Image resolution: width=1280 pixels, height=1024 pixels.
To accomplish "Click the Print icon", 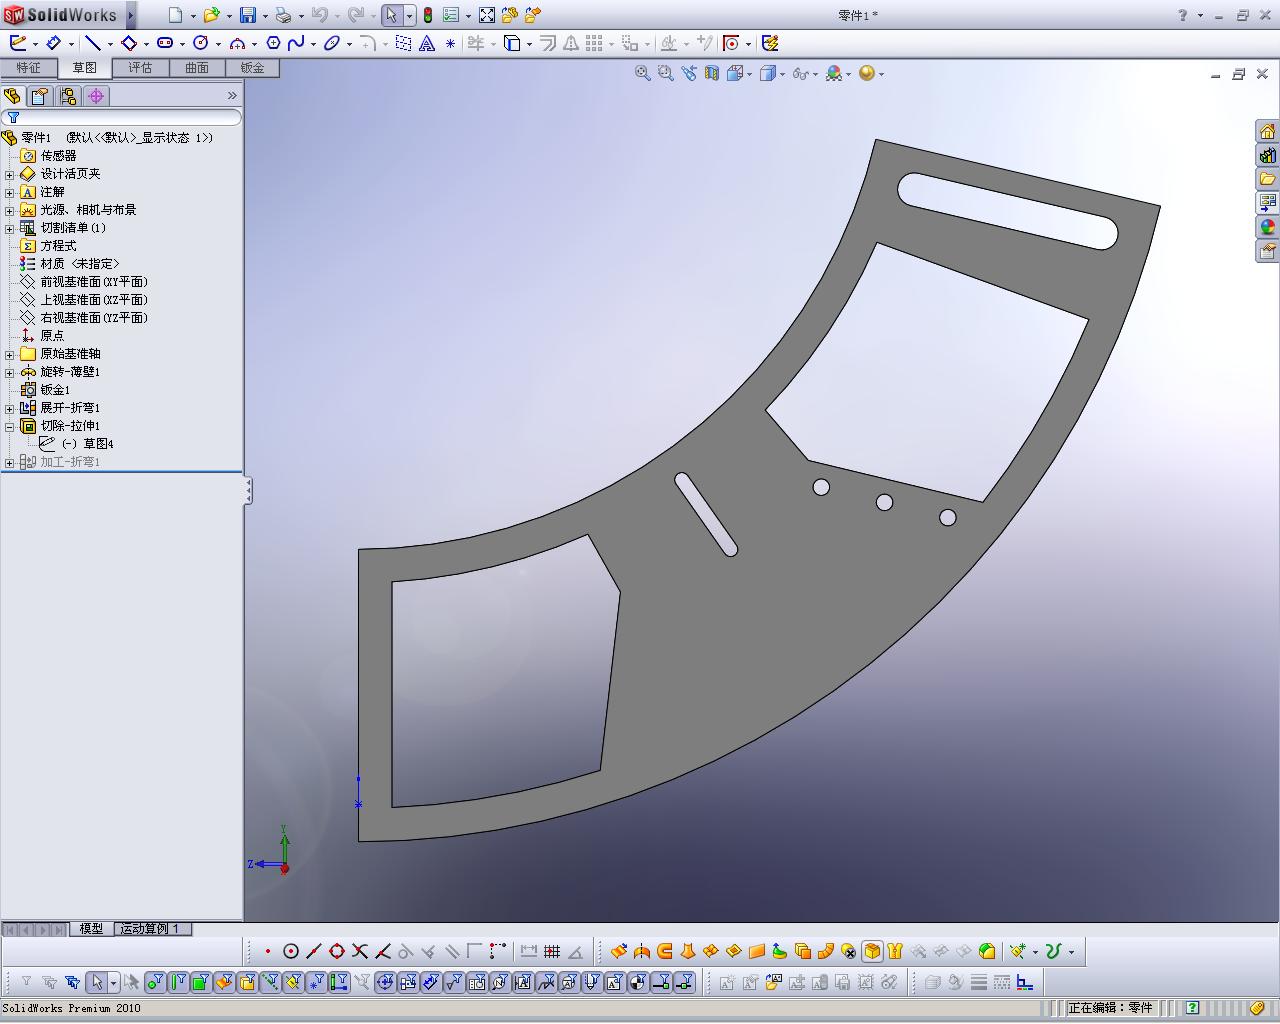I will coord(283,15).
